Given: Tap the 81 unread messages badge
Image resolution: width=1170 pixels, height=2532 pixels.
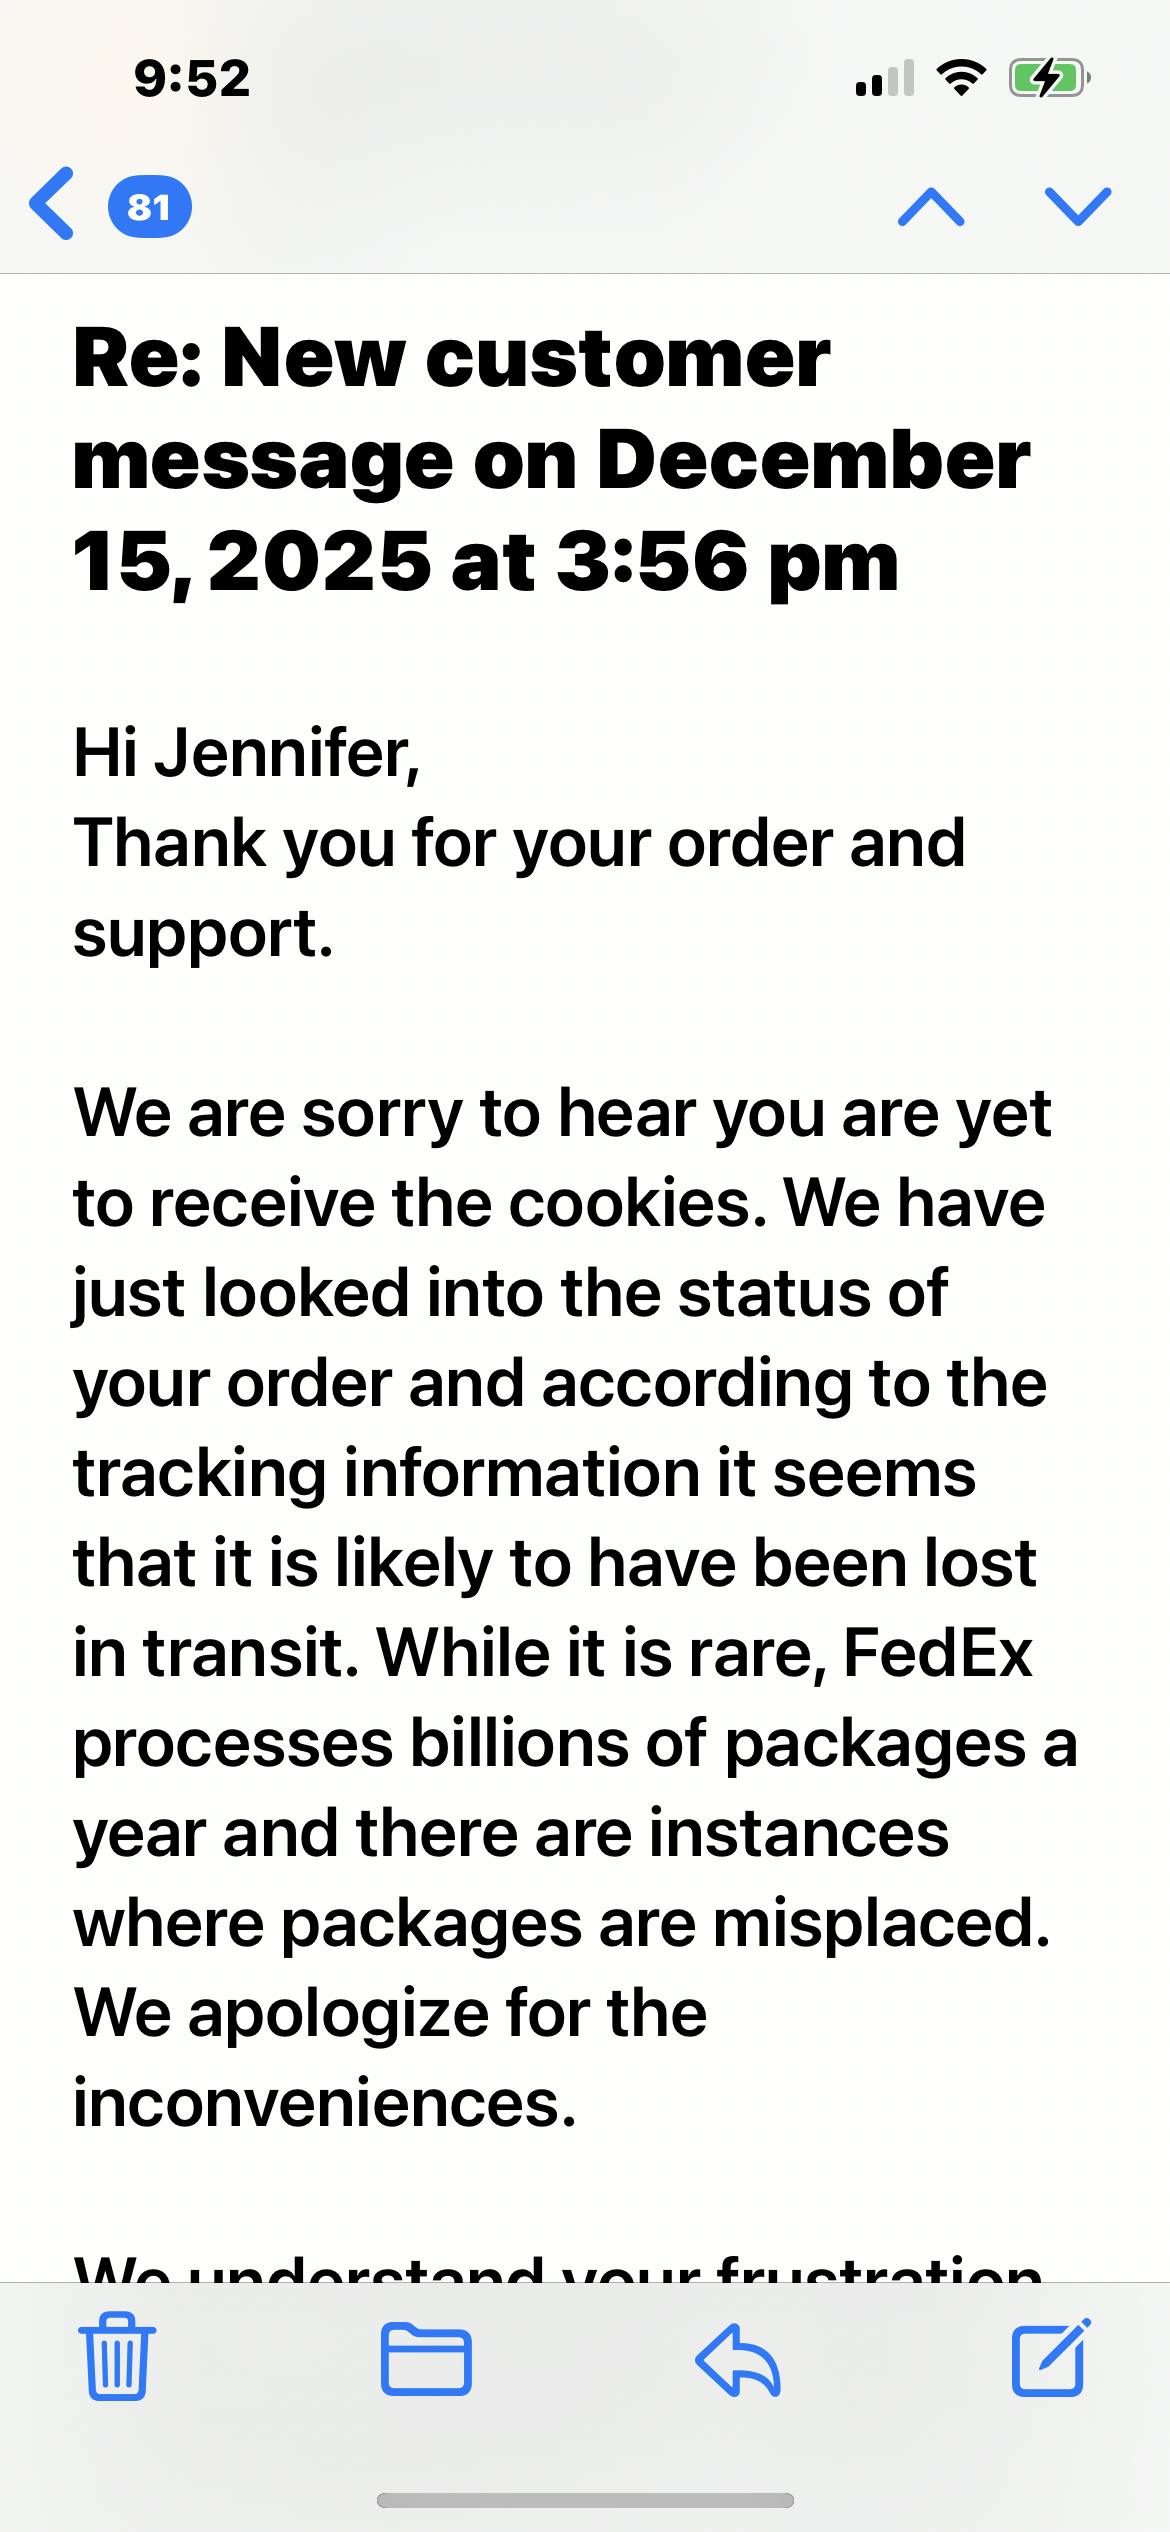Looking at the screenshot, I should pyautogui.click(x=149, y=207).
